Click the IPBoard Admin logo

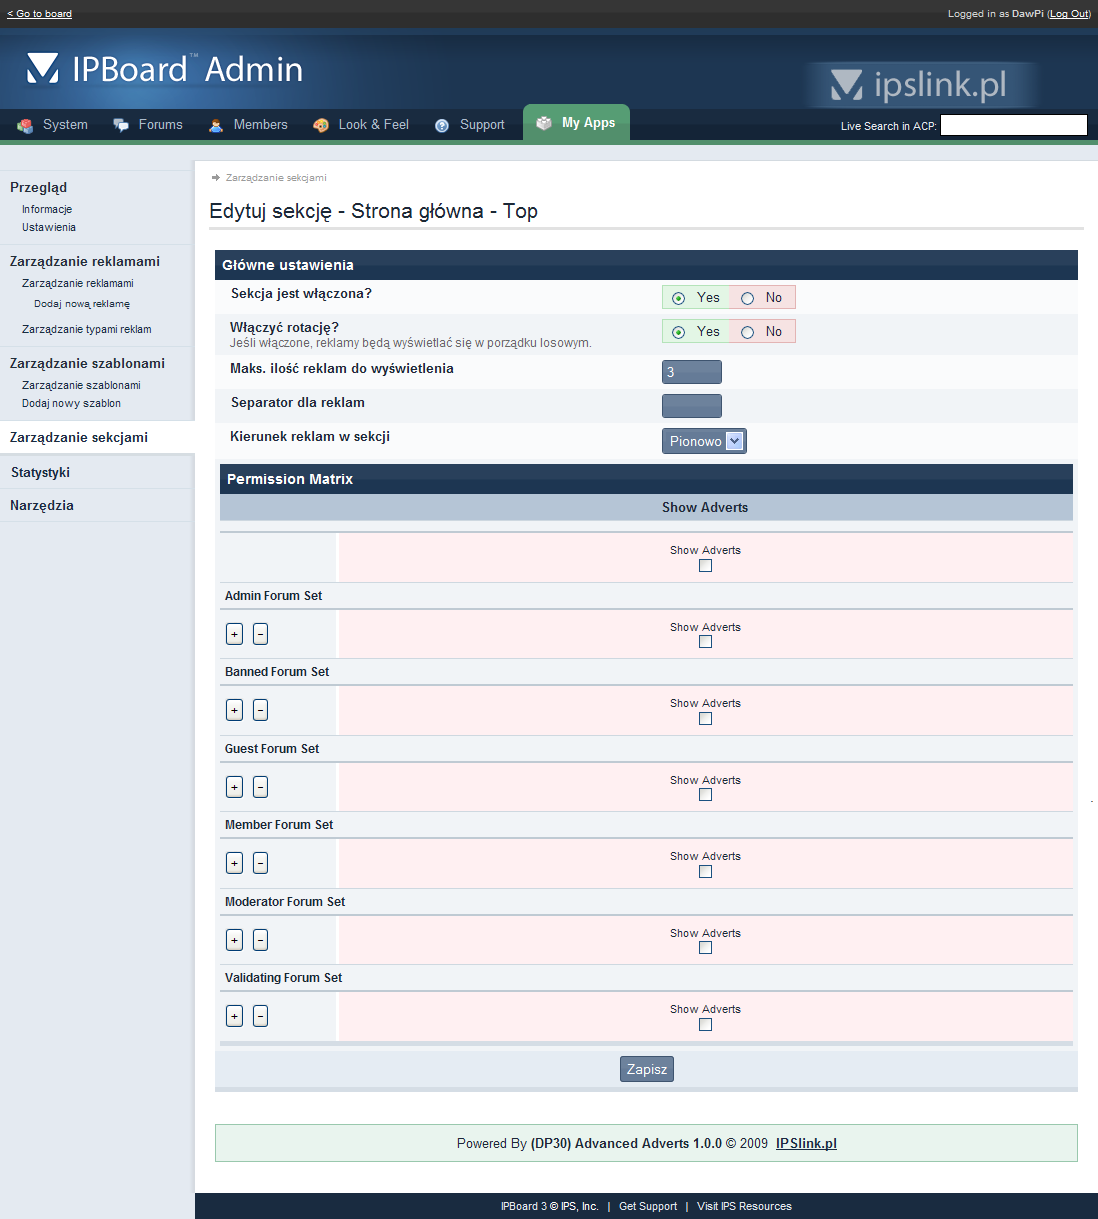coord(165,69)
